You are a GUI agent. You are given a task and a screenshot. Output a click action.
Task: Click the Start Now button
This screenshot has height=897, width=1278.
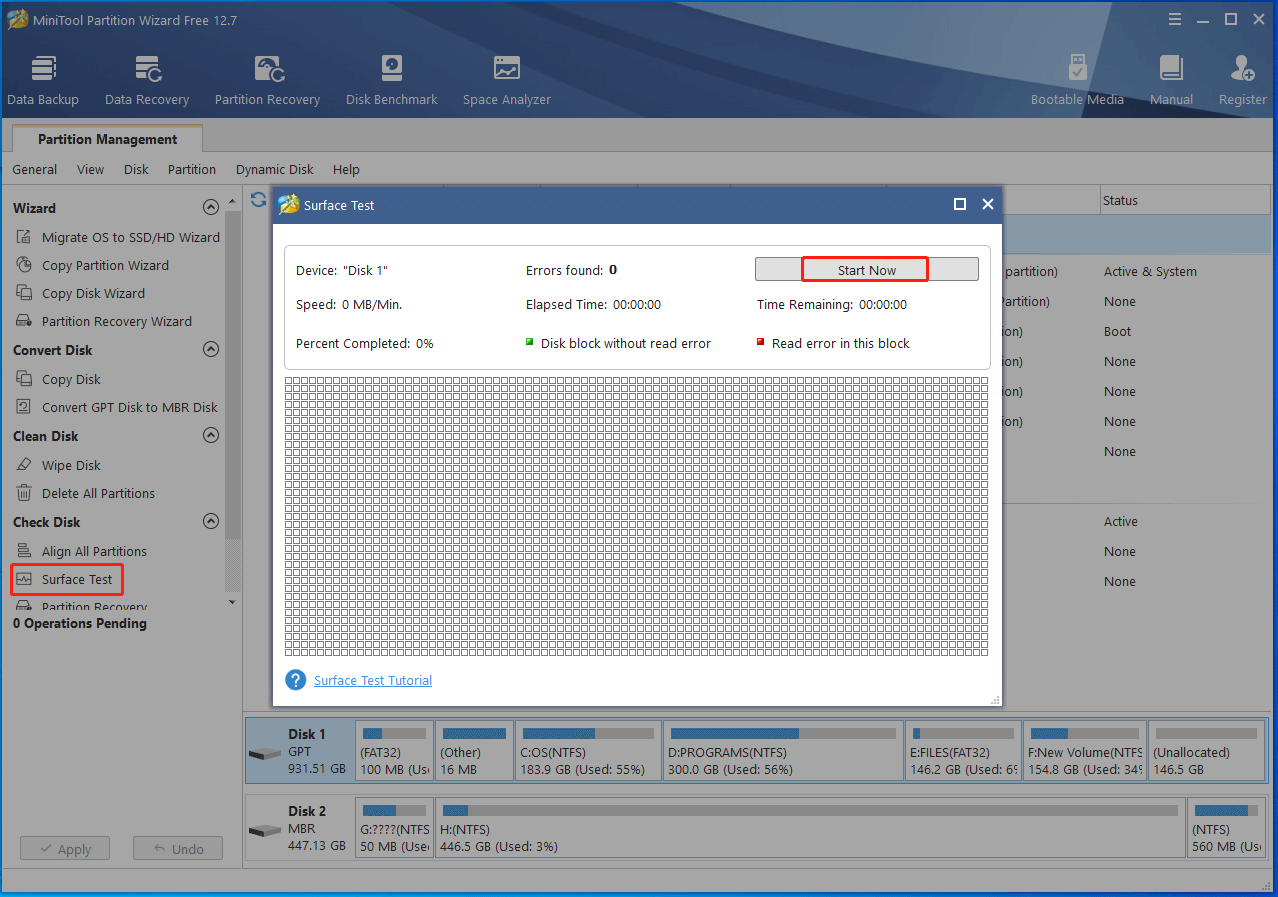pyautogui.click(x=867, y=270)
